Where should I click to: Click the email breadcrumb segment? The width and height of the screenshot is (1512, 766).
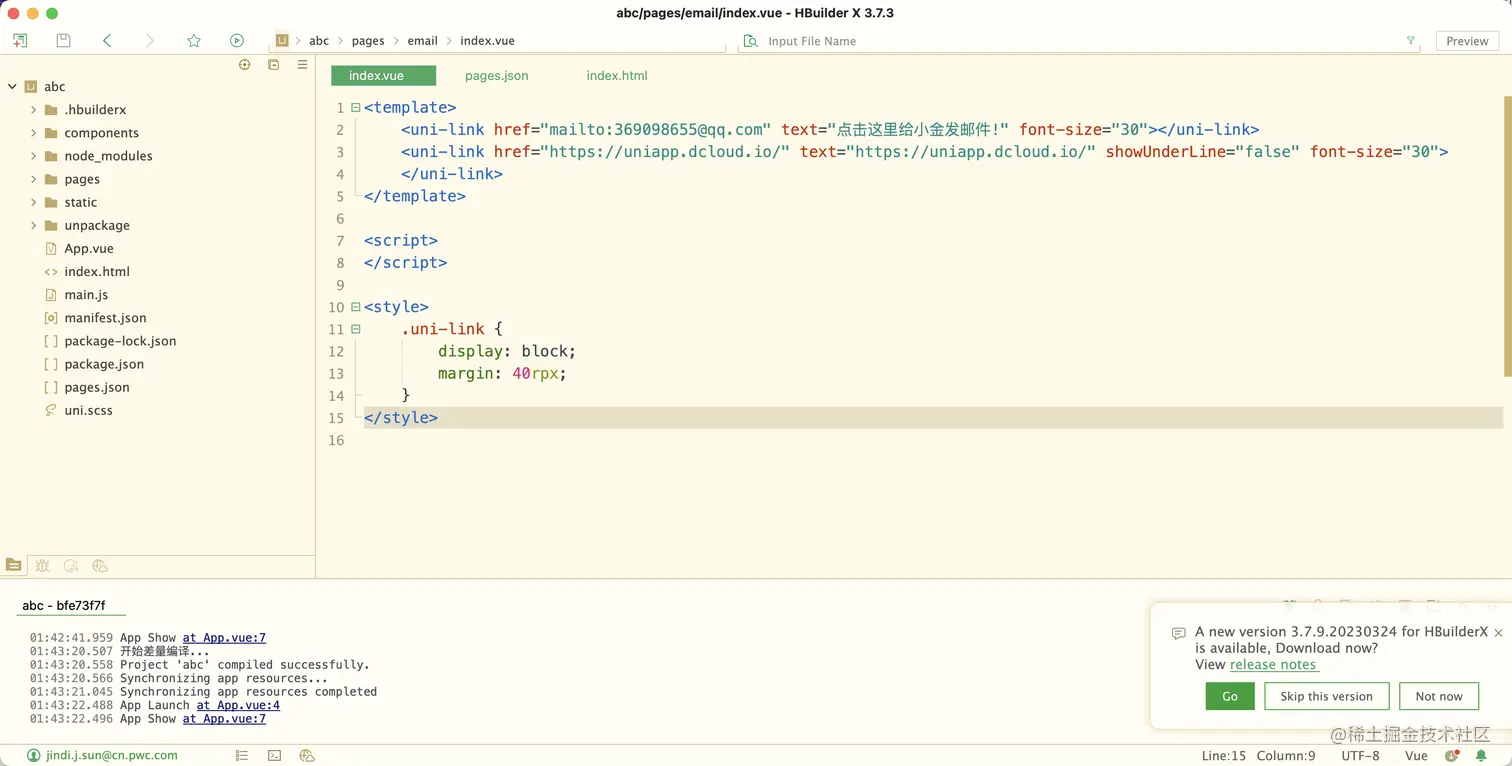point(422,41)
